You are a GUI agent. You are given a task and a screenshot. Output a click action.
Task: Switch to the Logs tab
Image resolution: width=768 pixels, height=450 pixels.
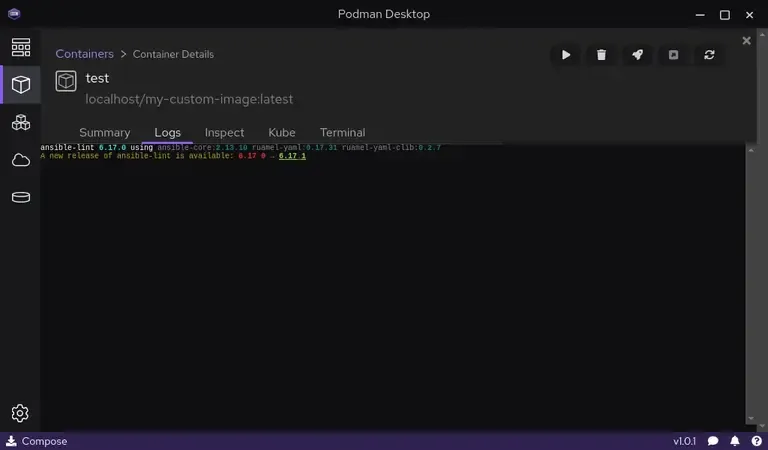[168, 133]
